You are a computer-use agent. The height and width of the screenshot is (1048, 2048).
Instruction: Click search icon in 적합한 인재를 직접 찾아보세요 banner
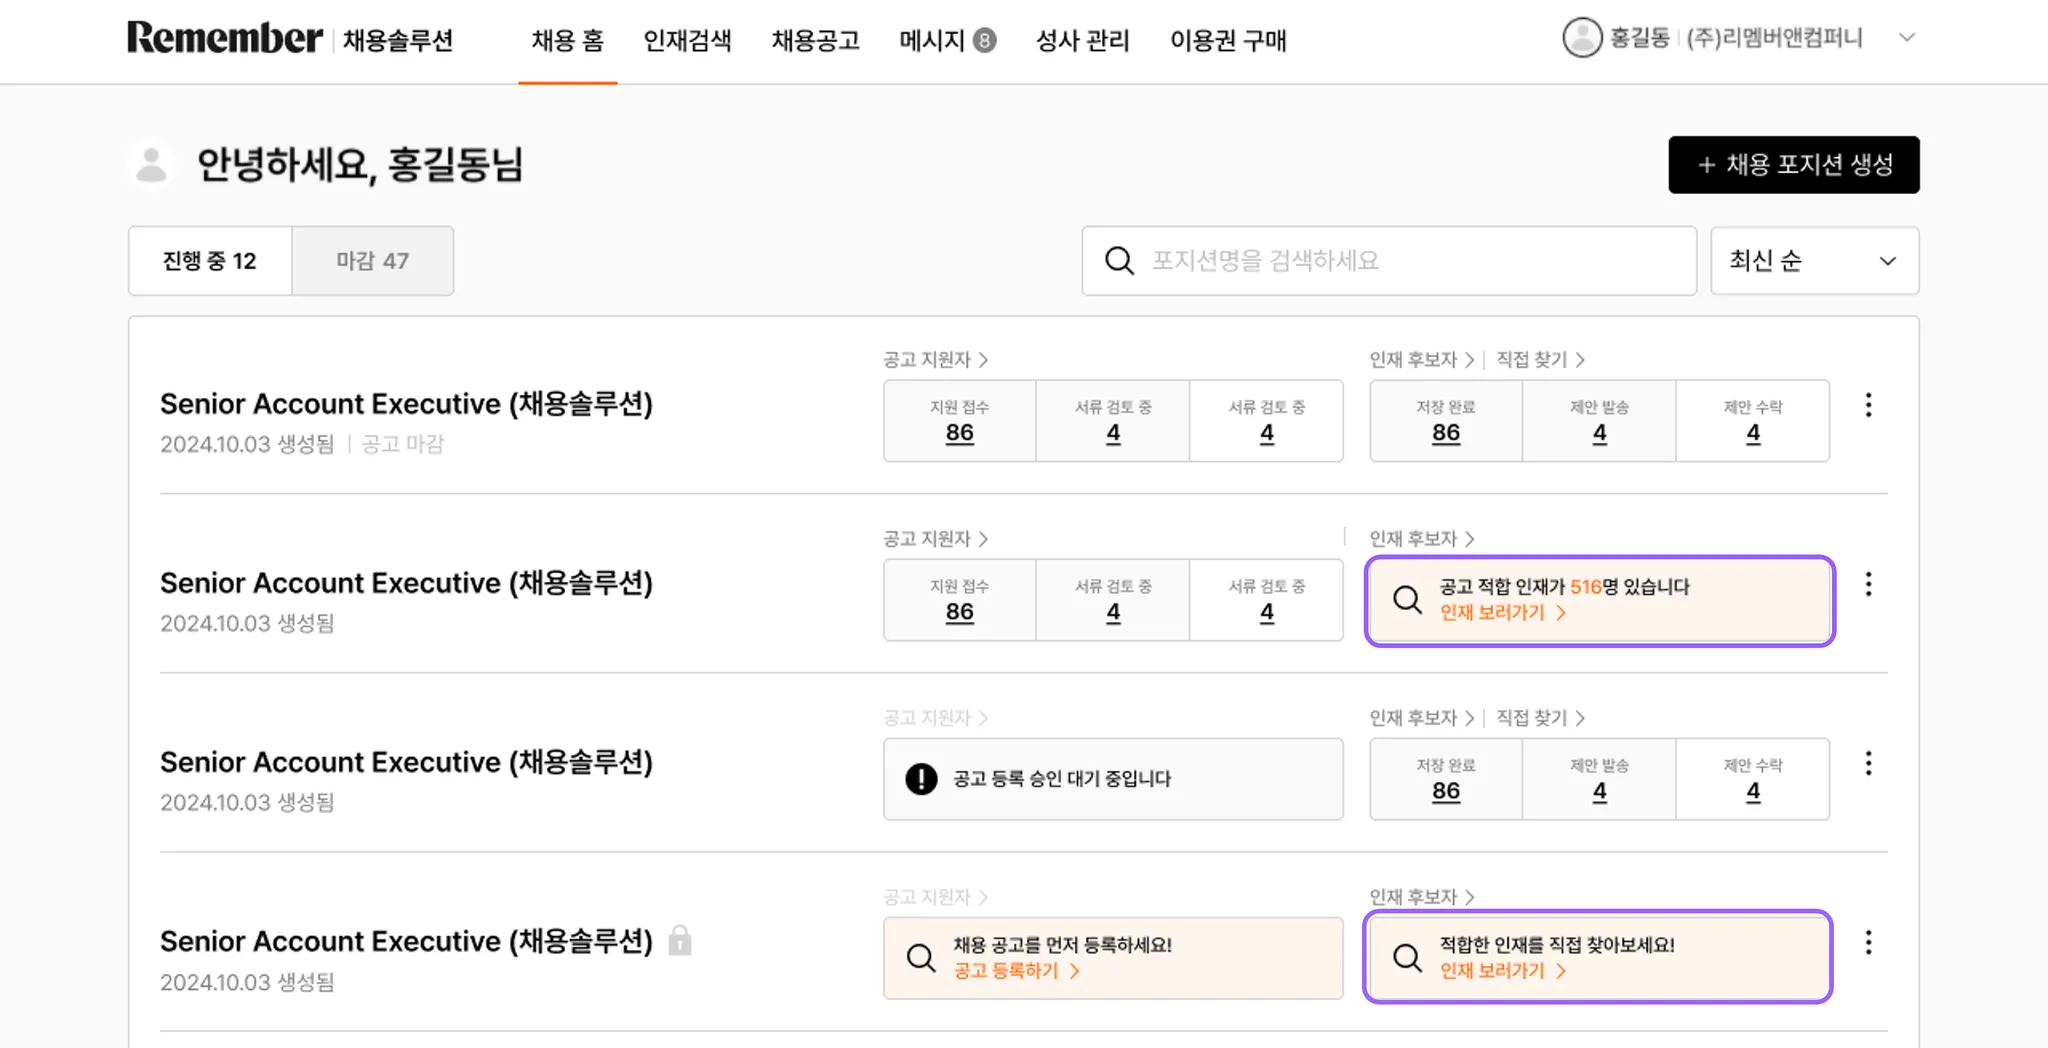pos(1407,958)
